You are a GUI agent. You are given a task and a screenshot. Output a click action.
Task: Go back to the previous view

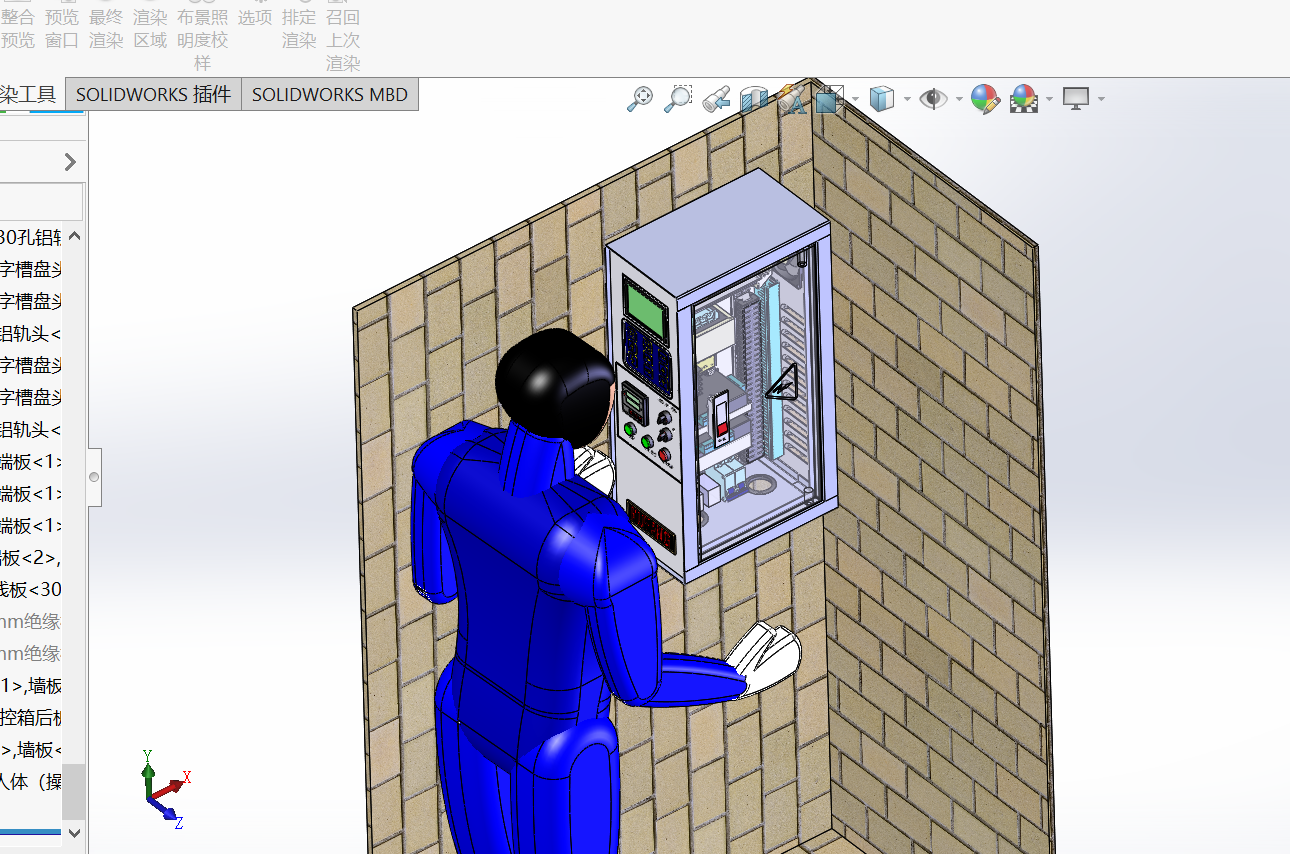(x=715, y=98)
